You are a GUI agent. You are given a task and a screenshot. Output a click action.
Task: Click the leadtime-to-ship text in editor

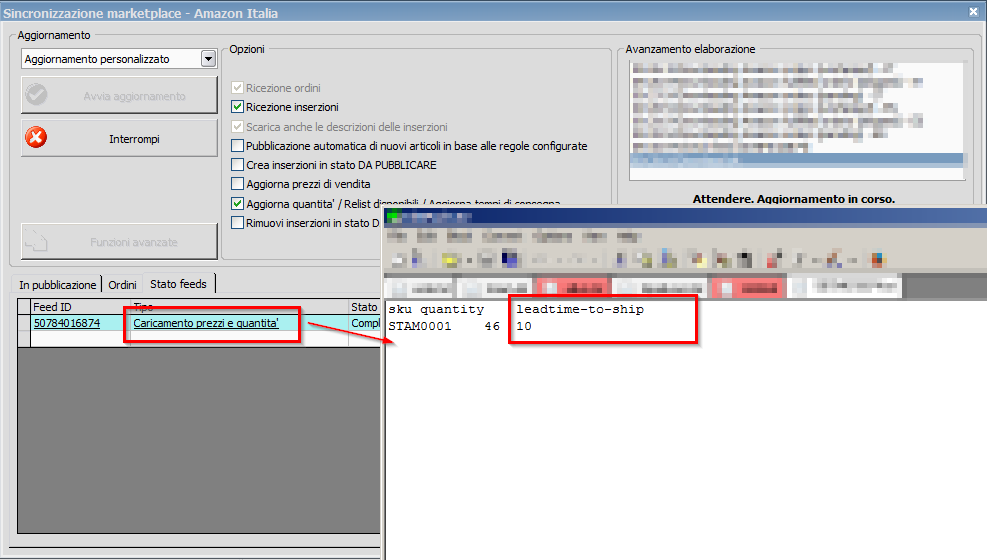[x=580, y=309]
